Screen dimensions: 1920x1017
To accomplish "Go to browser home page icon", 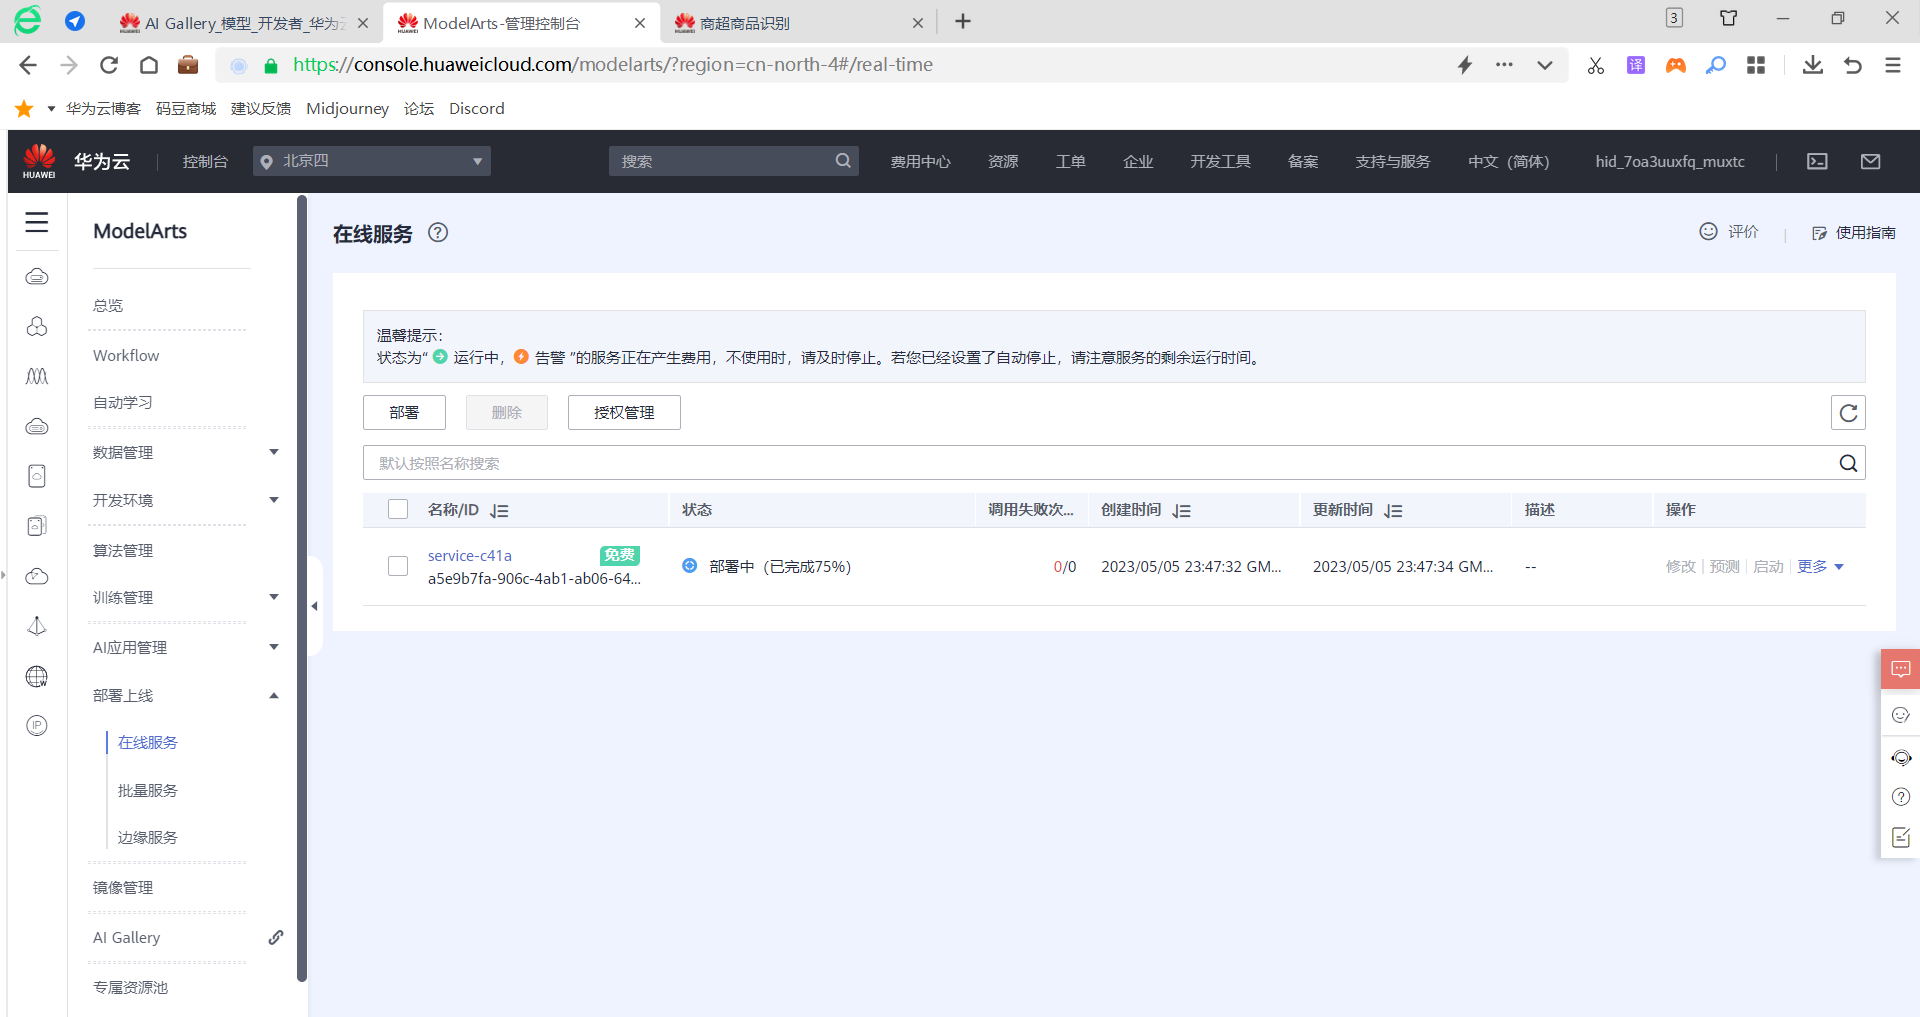I will pyautogui.click(x=149, y=65).
